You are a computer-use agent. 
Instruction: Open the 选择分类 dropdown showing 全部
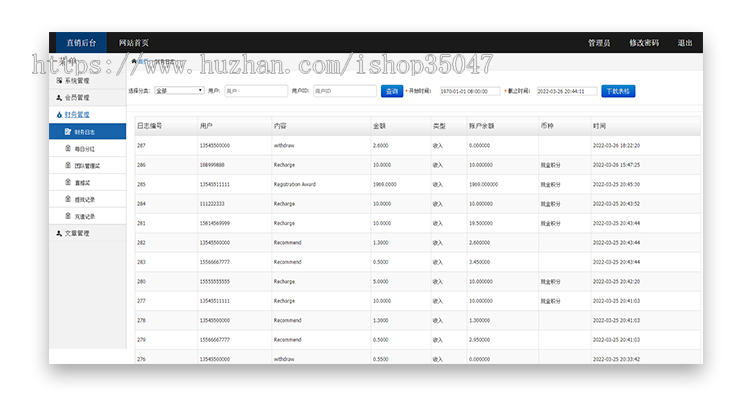coord(179,91)
